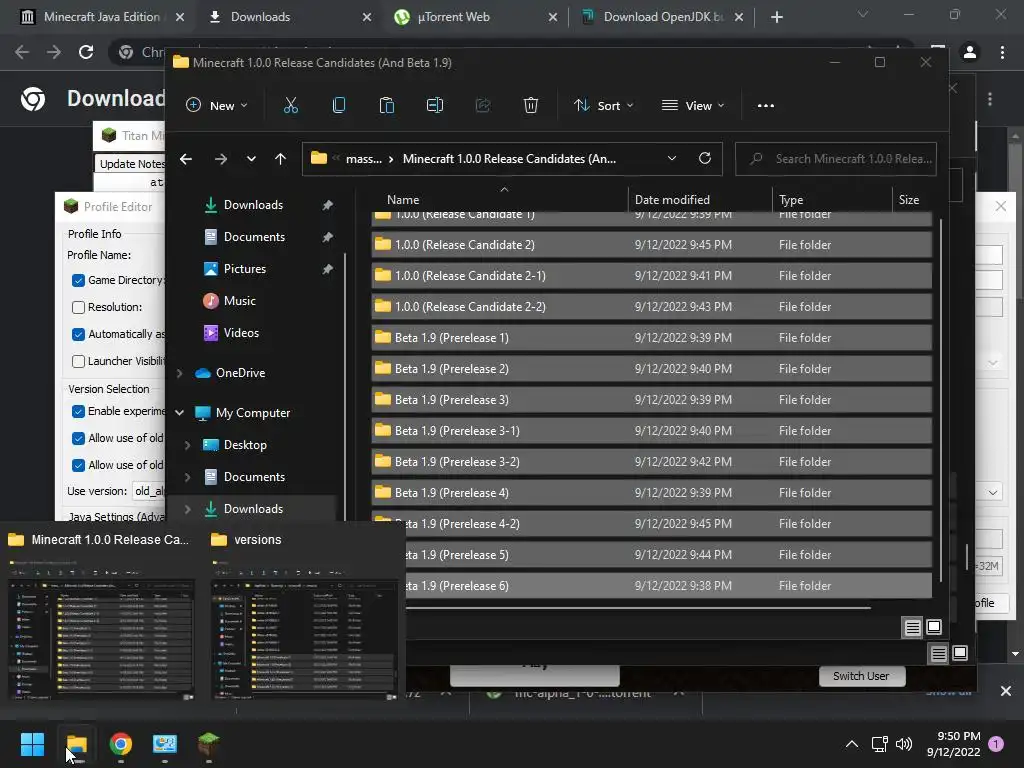Refresh the Explorer folder view
Viewport: 1024px width, 768px height.
coord(705,158)
